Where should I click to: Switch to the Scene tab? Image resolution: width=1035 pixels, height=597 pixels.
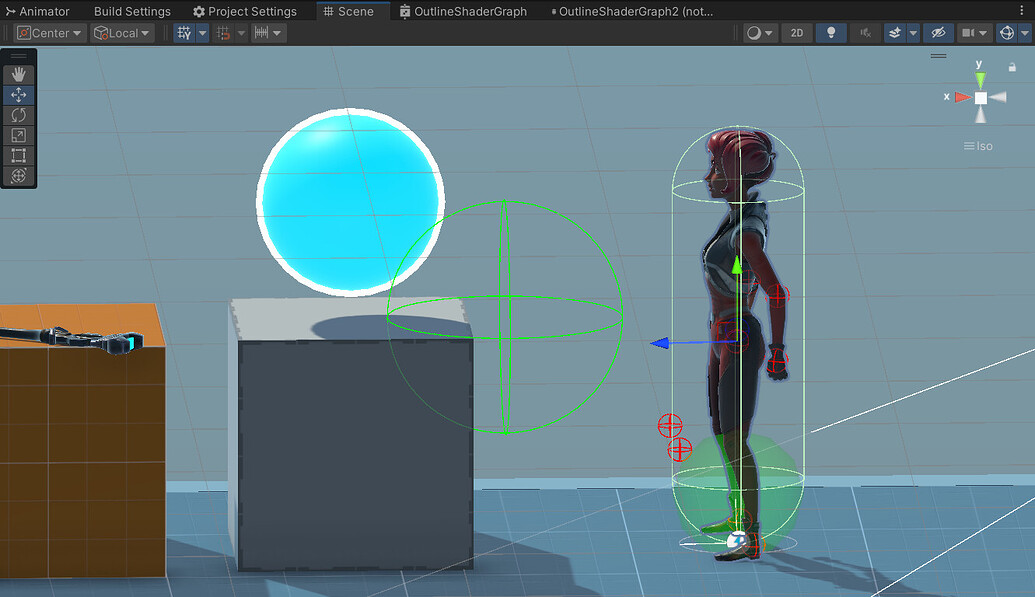[x=352, y=11]
